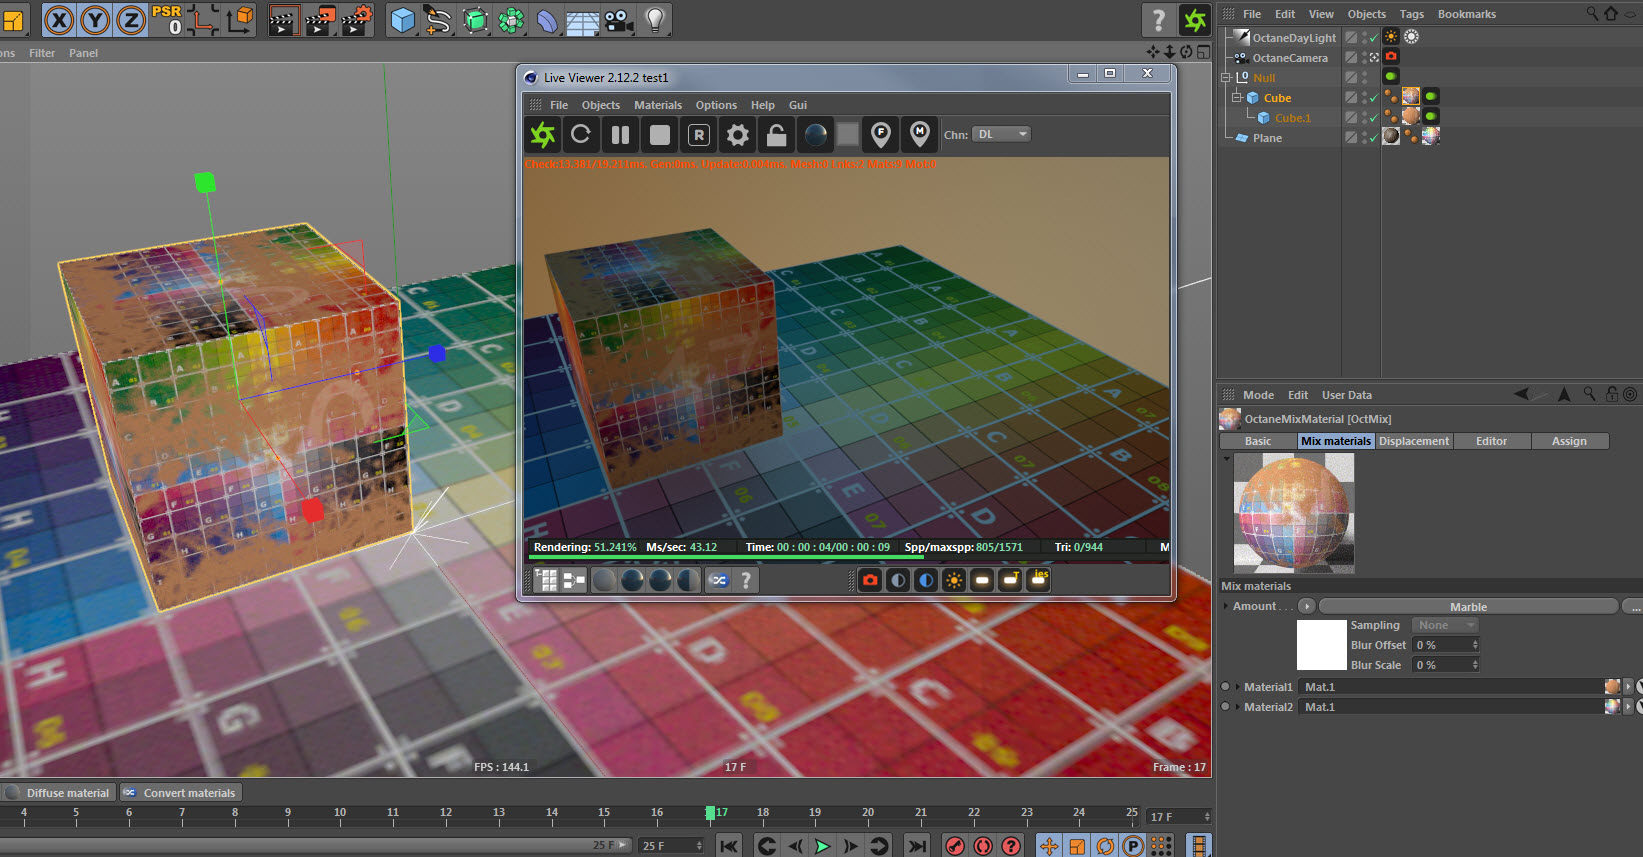This screenshot has height=857, width=1643.
Task: Click the white Amount texture preview swatch
Action: pyautogui.click(x=1321, y=645)
